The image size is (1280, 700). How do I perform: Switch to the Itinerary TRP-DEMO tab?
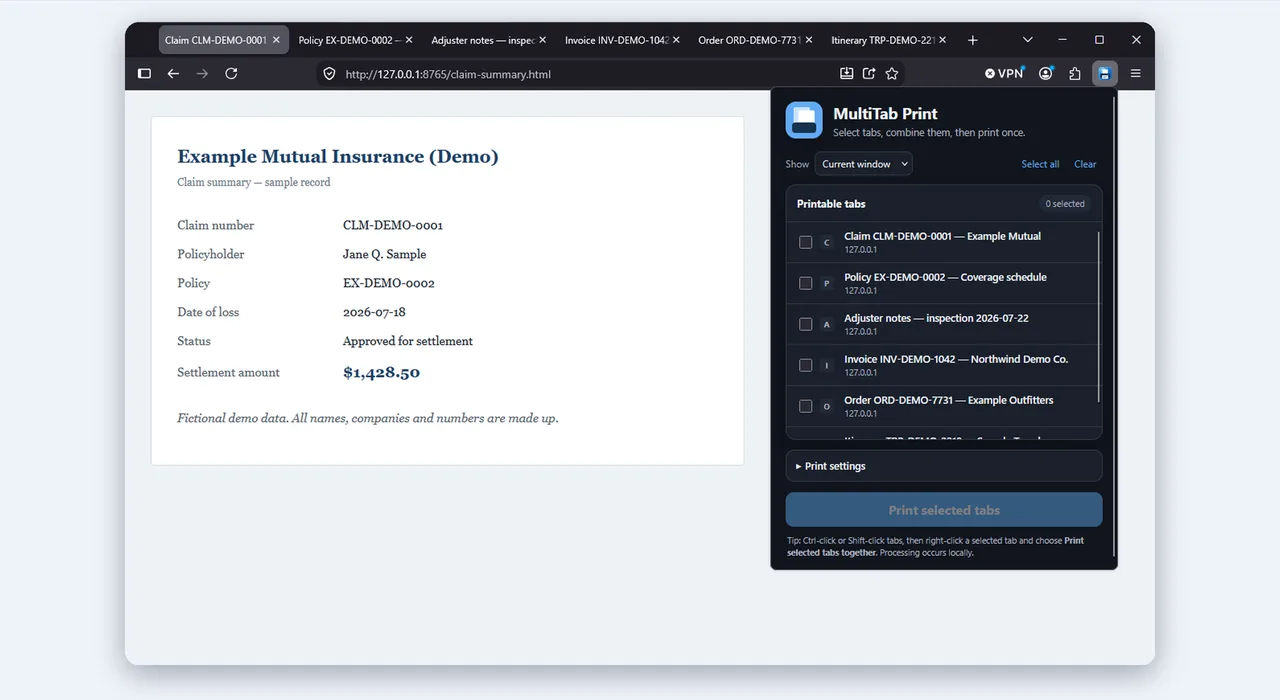click(888, 40)
